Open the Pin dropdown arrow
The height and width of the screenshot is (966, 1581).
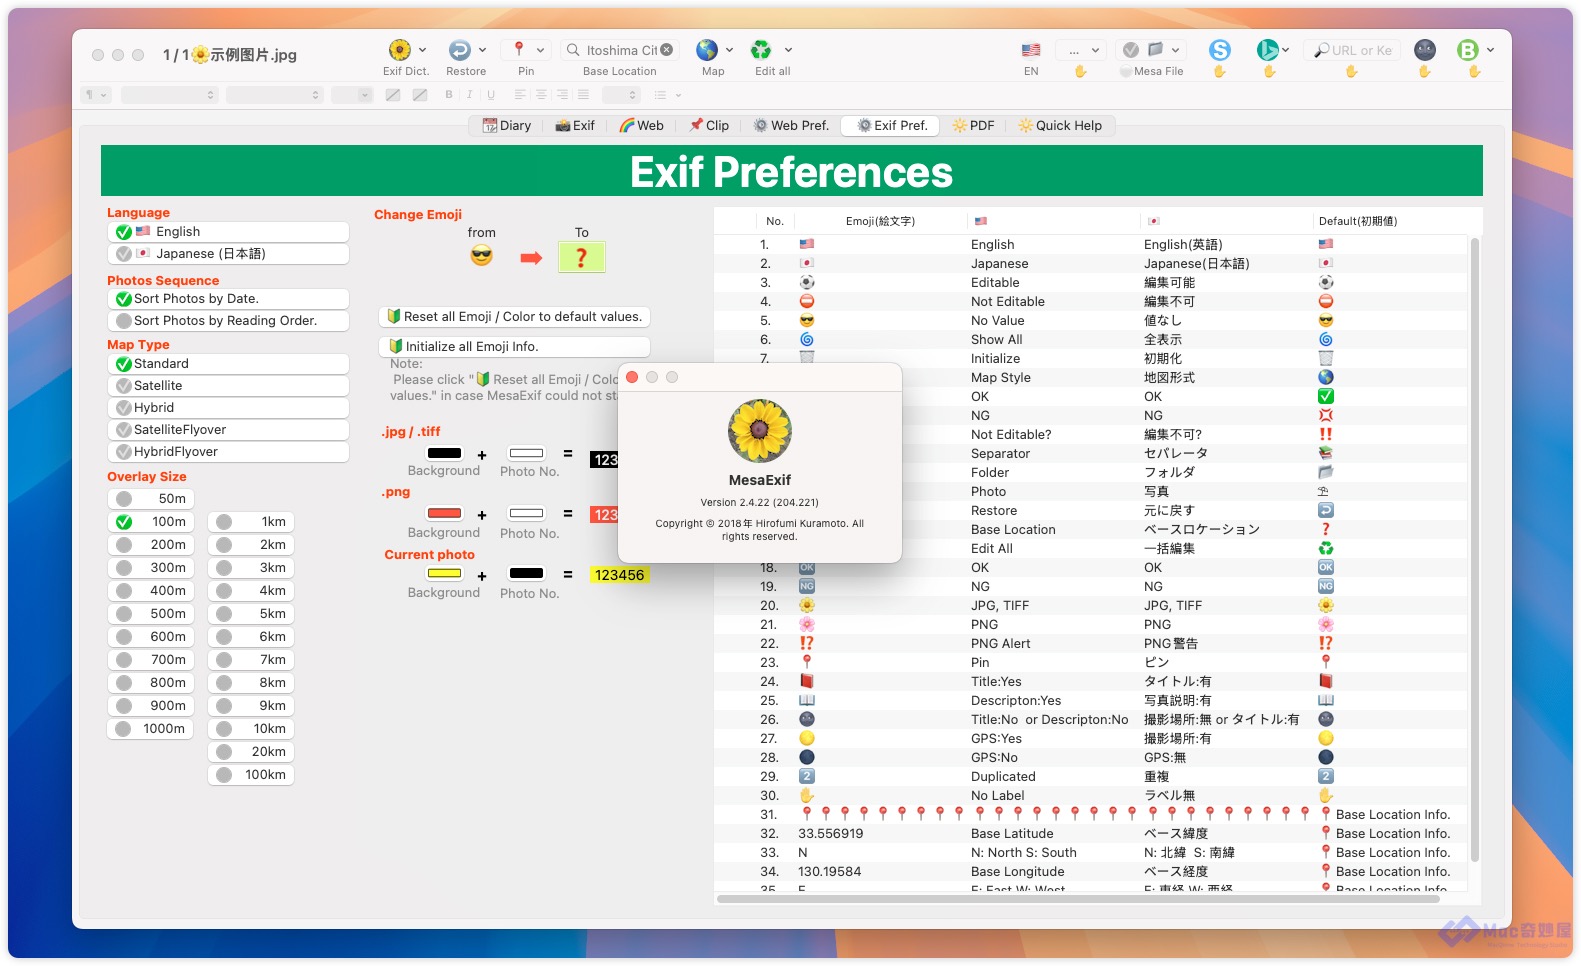click(x=541, y=50)
